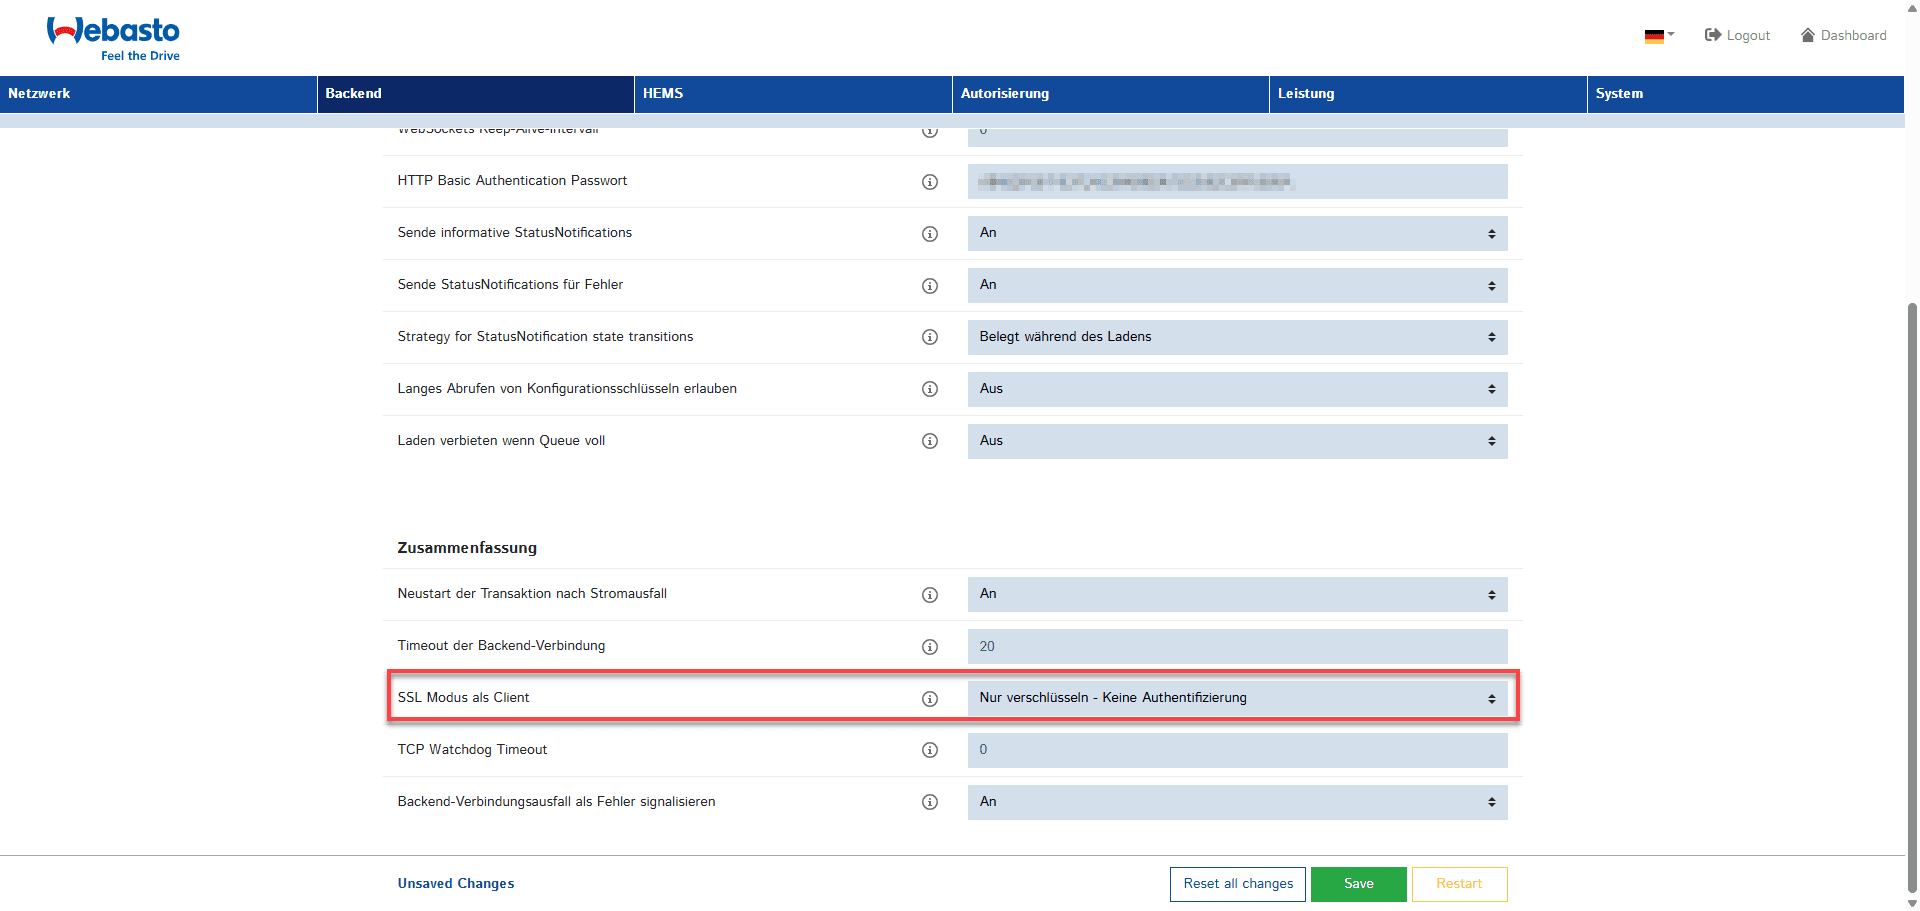Go to the Dashboard link
The image size is (1920, 911).
(x=1844, y=35)
